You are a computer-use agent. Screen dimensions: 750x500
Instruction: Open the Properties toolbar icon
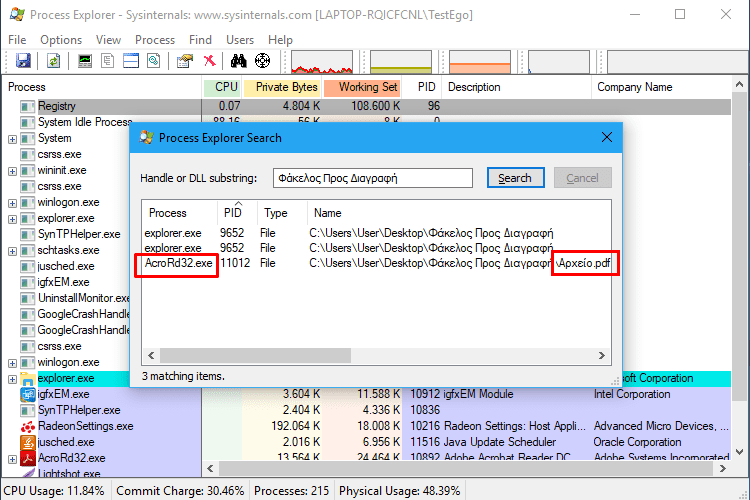point(185,61)
